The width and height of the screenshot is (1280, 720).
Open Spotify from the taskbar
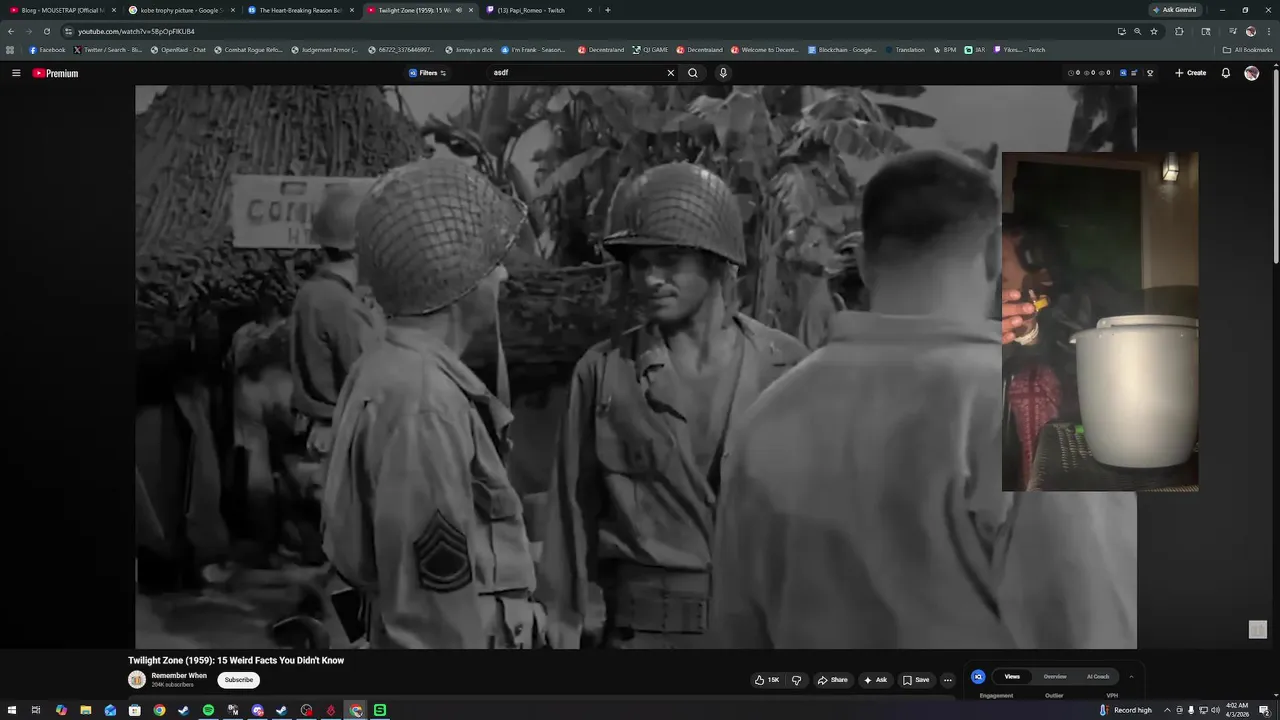pos(208,710)
